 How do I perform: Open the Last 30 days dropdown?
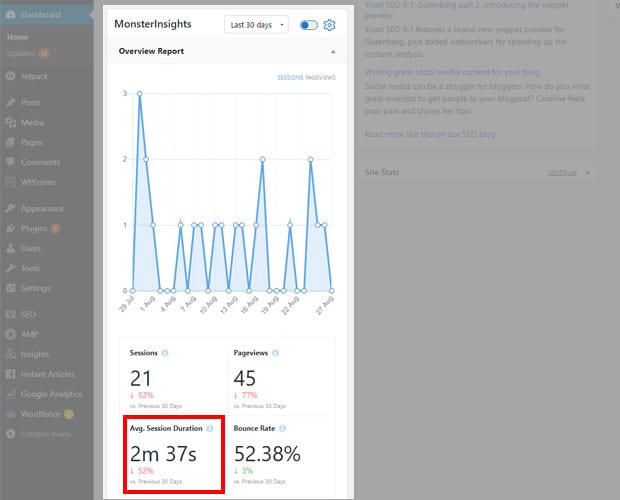256,25
